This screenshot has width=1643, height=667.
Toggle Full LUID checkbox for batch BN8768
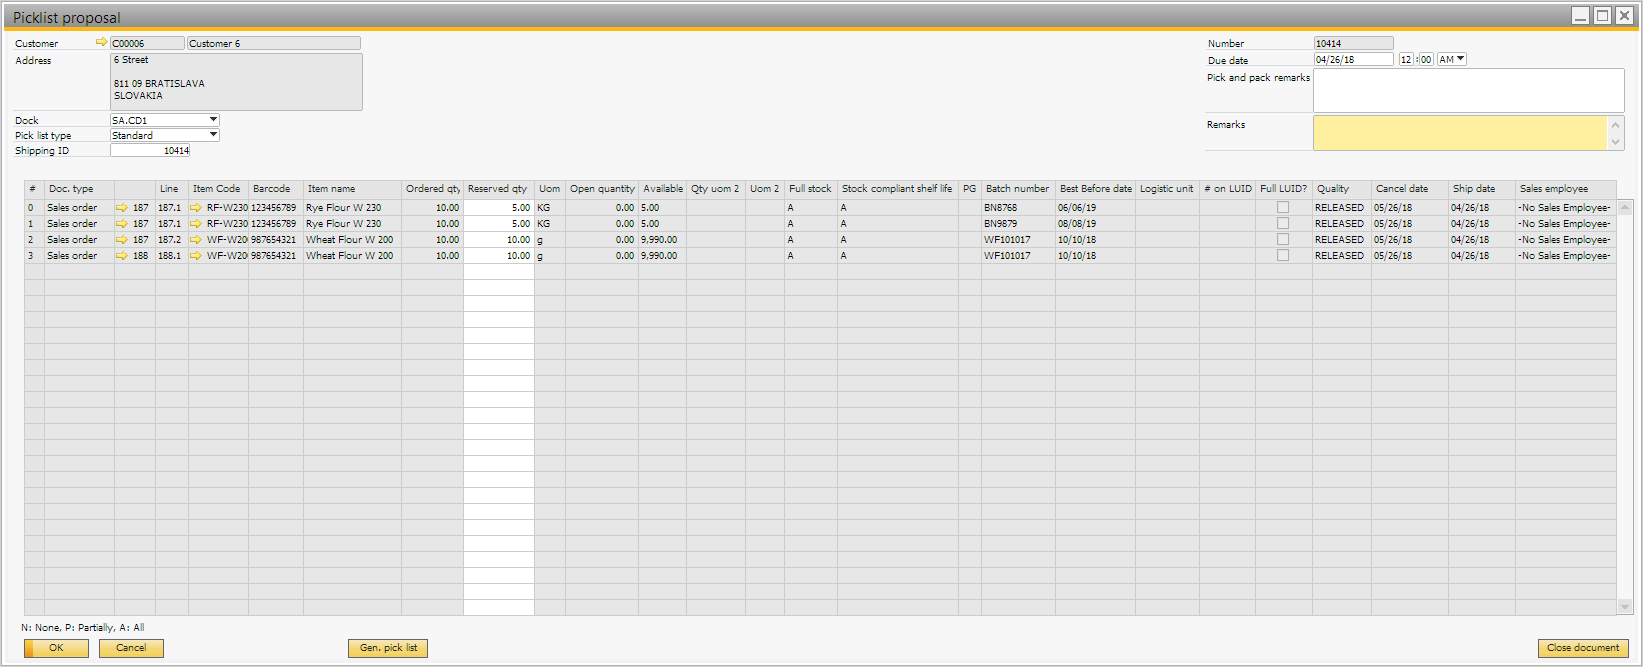point(1283,208)
